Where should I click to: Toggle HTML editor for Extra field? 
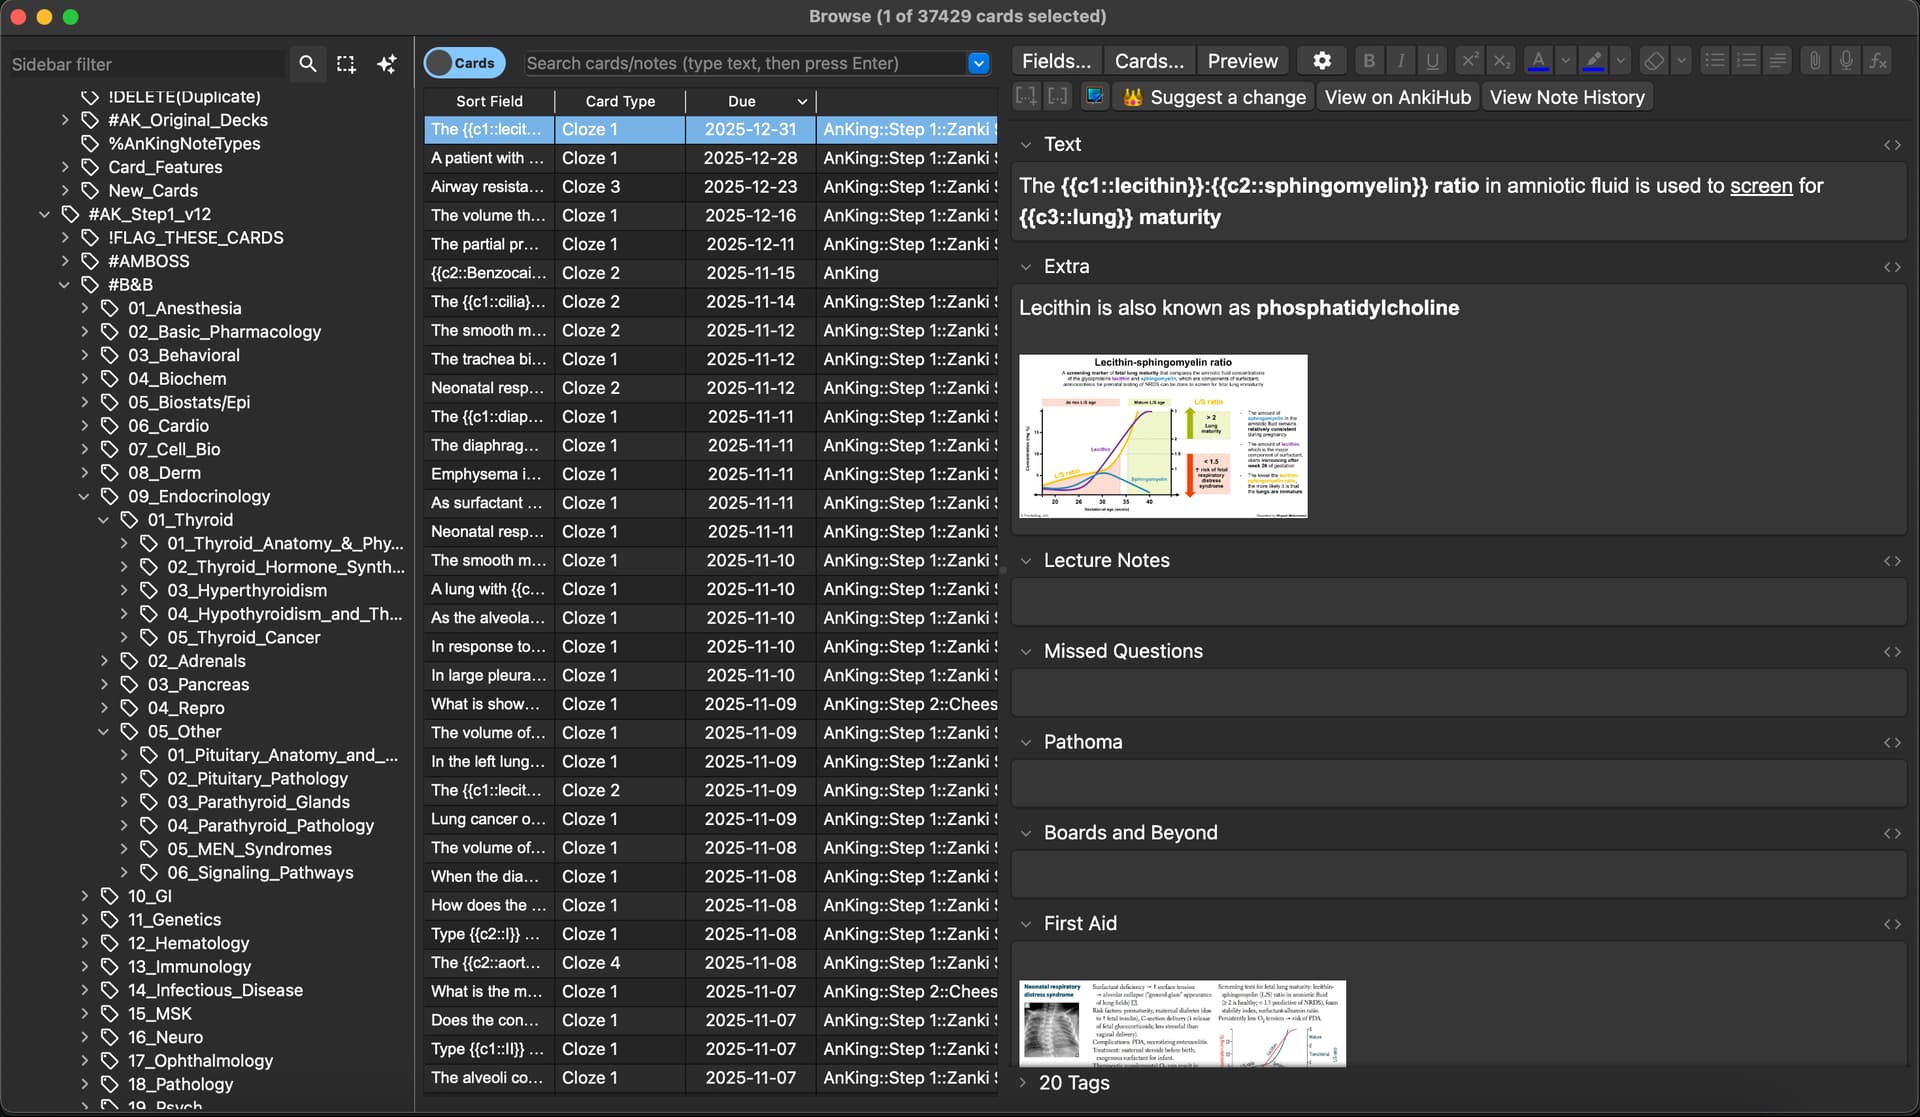tap(1892, 267)
